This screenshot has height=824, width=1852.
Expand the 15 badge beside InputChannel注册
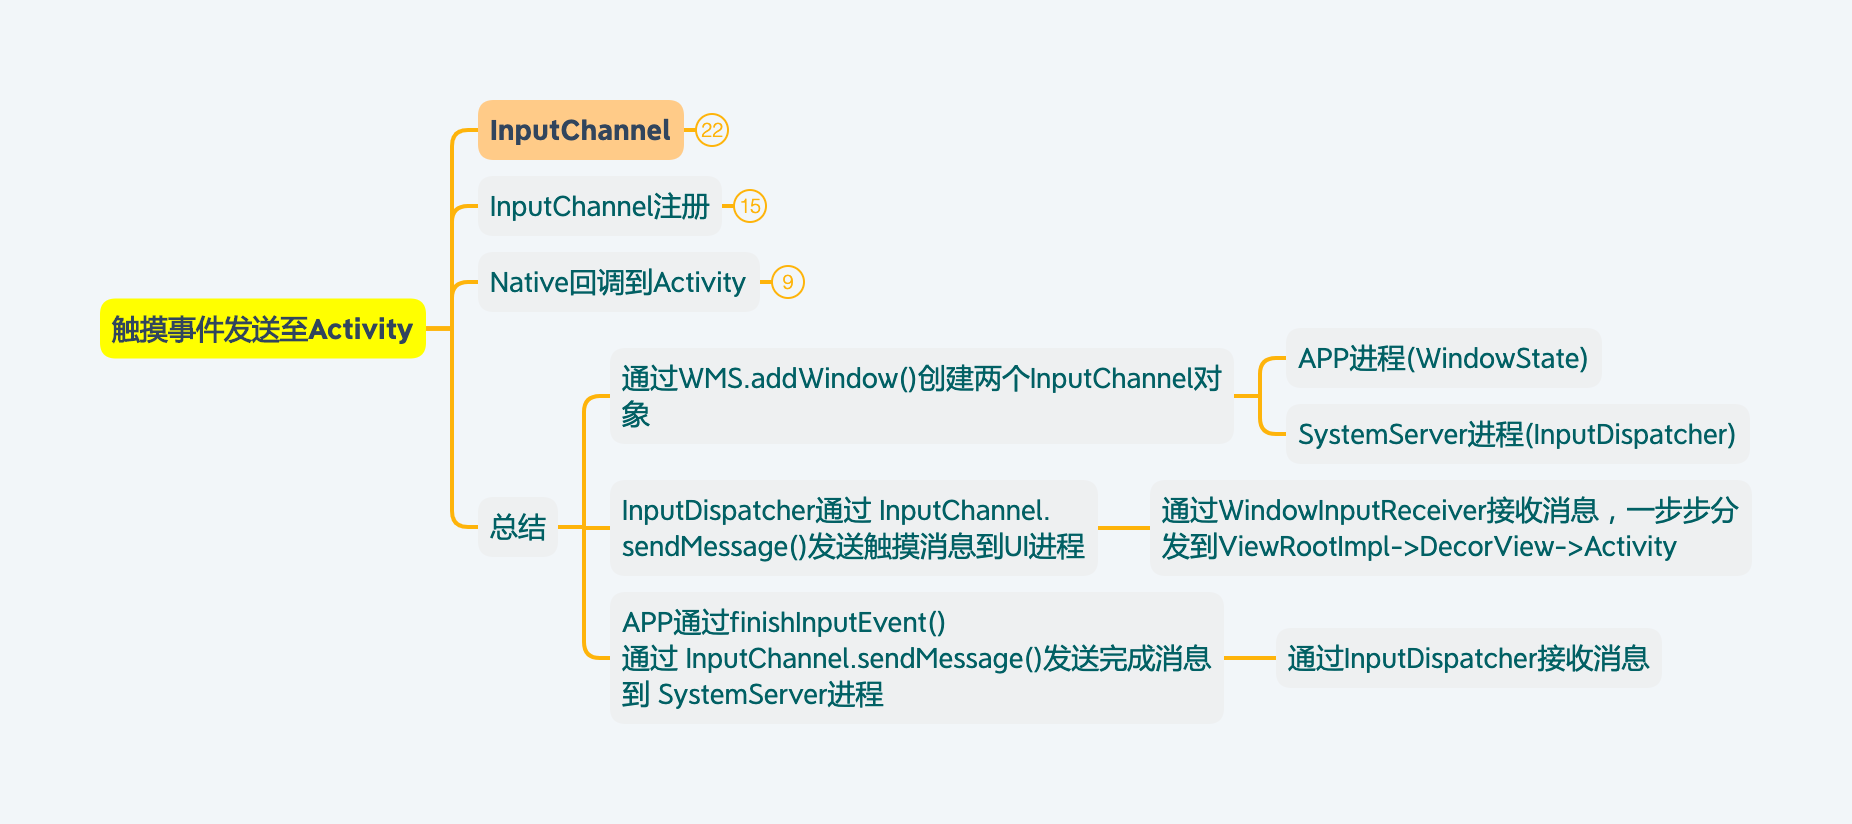coord(750,206)
